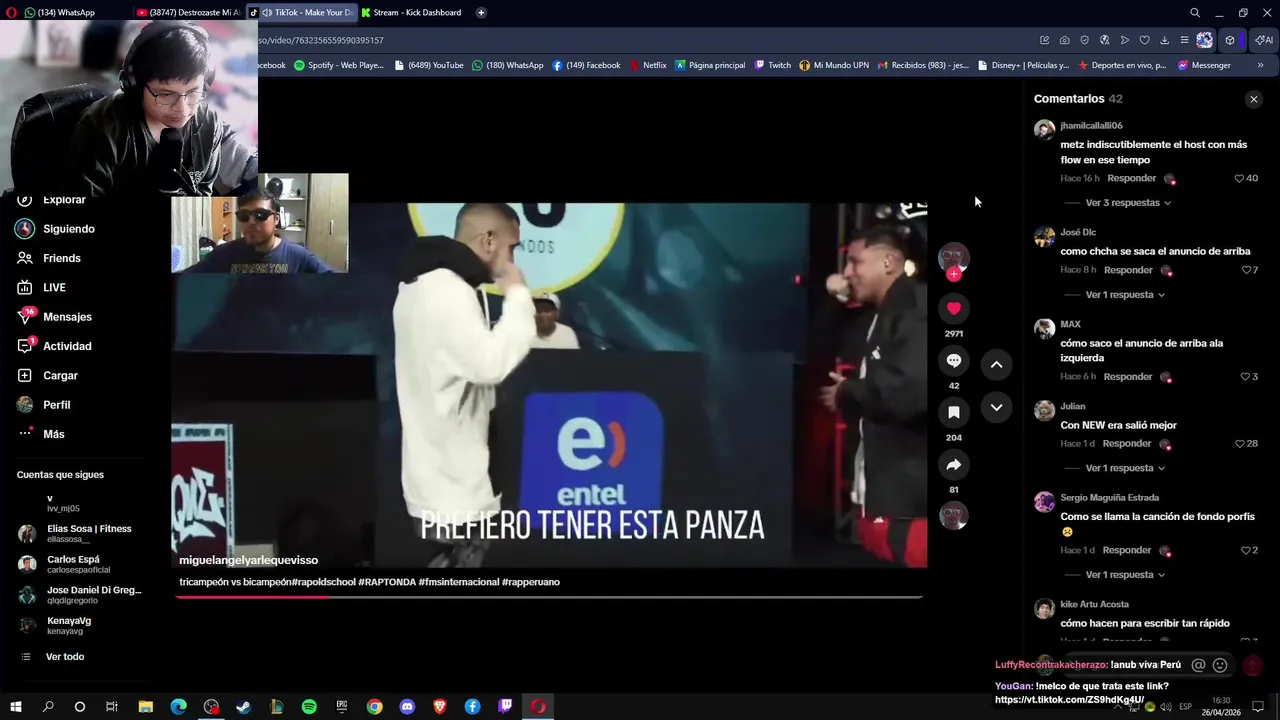Screen dimensions: 1280x720
Task: Expand 'Ver 1 respuesta' under Sergio Maguiña Estrada
Action: (x=1125, y=575)
